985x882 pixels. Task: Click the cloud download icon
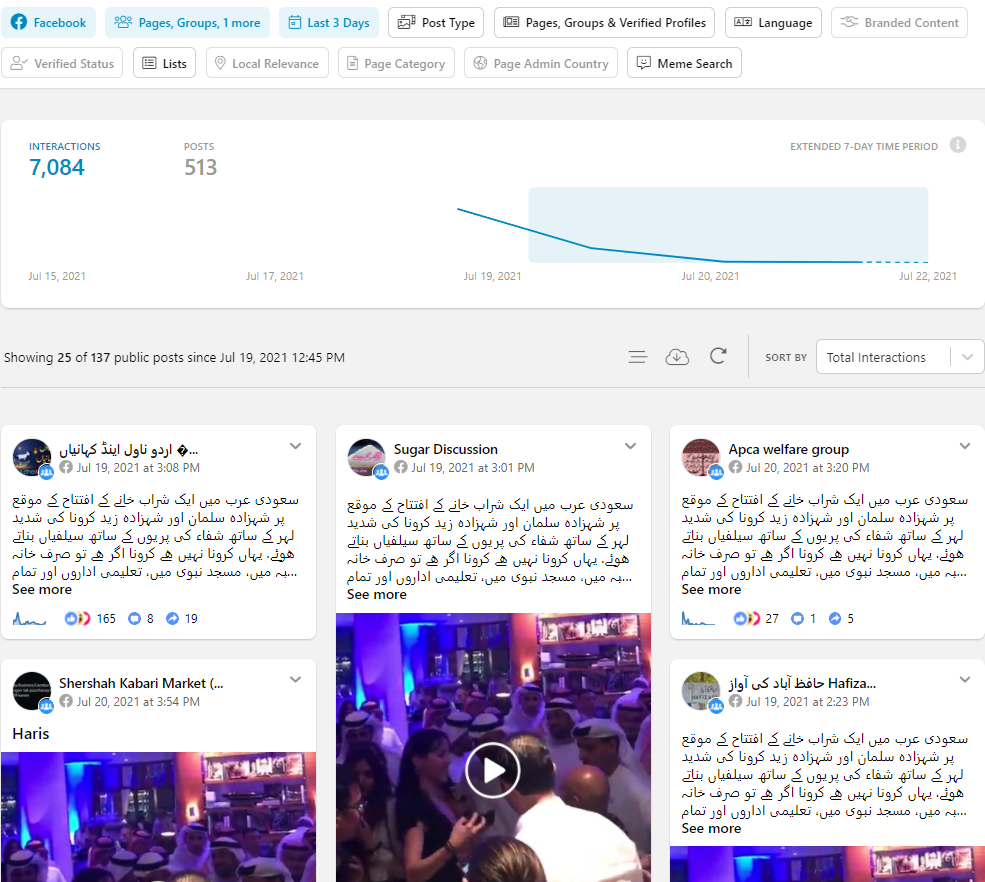[677, 357]
